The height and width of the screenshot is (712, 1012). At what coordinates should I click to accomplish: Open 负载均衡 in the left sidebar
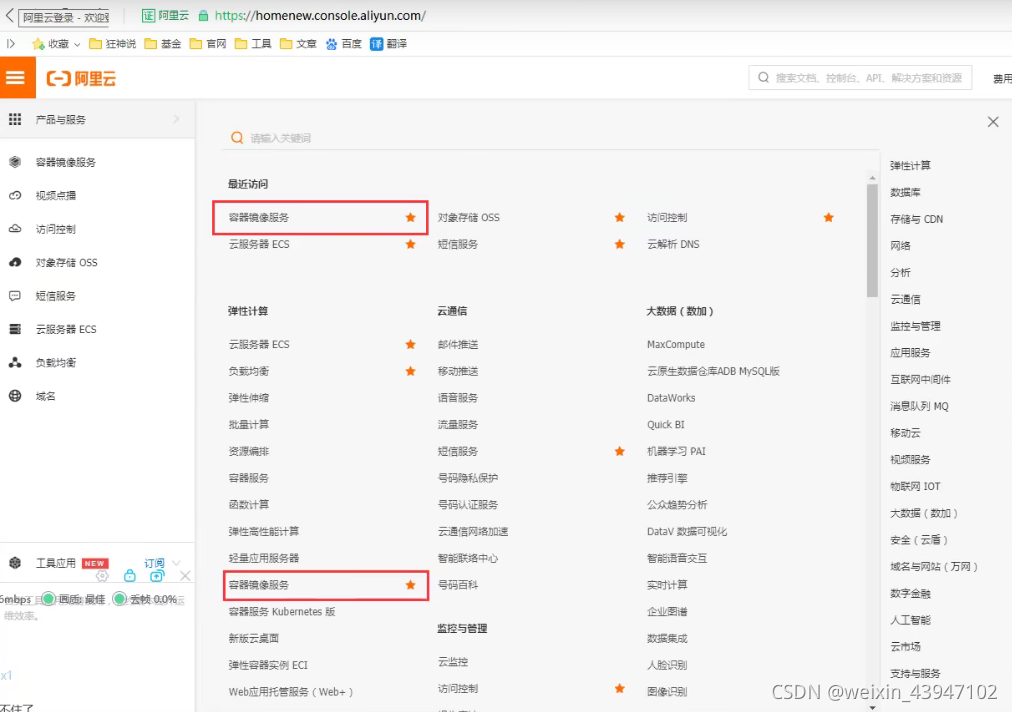click(x=56, y=363)
